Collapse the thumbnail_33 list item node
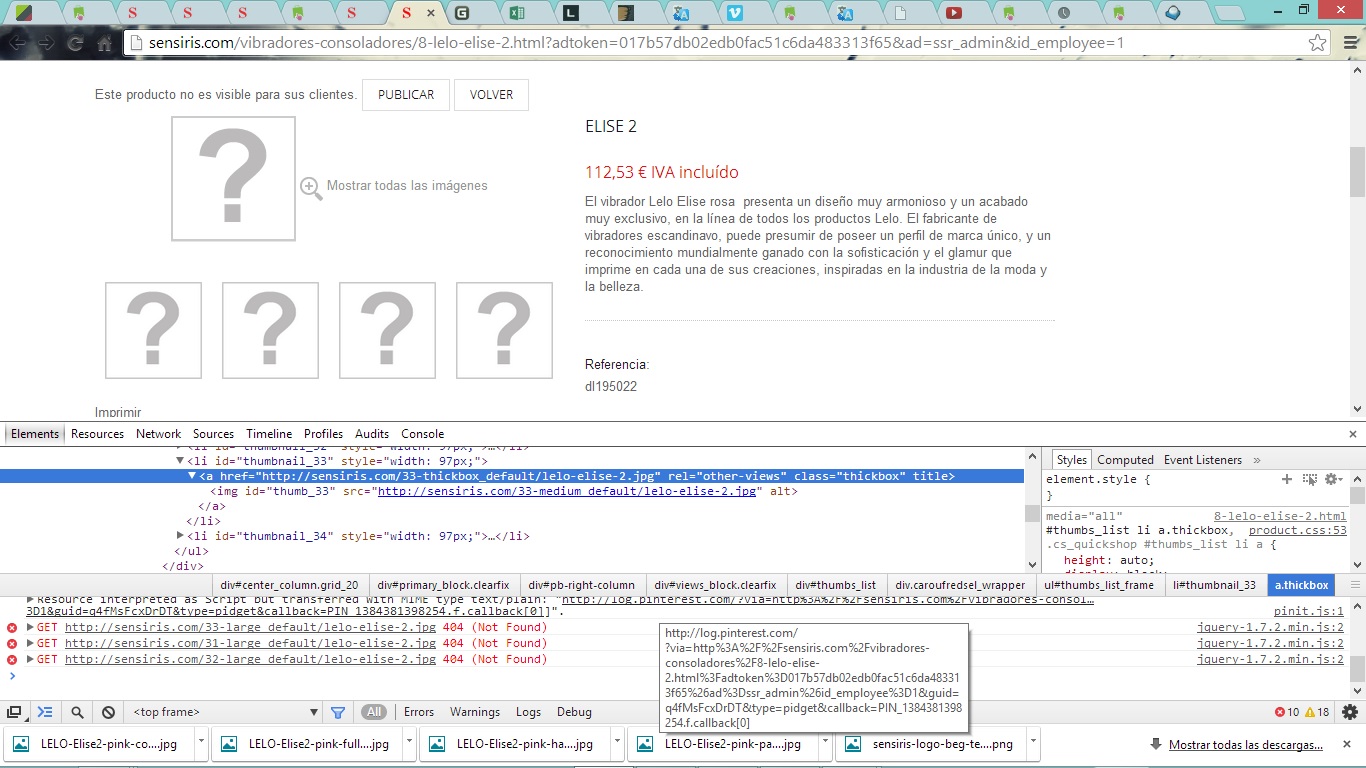 pyautogui.click(x=180, y=461)
